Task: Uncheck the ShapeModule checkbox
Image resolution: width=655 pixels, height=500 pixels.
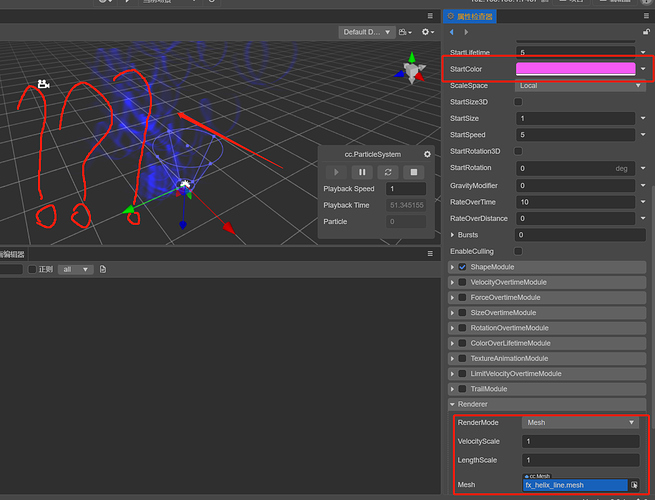Action: click(x=463, y=267)
